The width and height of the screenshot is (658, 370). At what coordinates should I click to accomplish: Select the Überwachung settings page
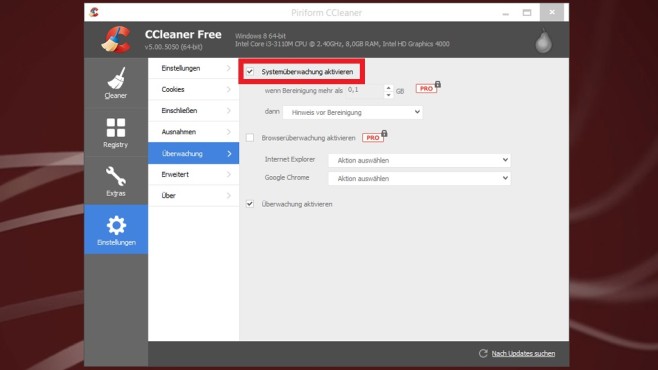tap(193, 153)
